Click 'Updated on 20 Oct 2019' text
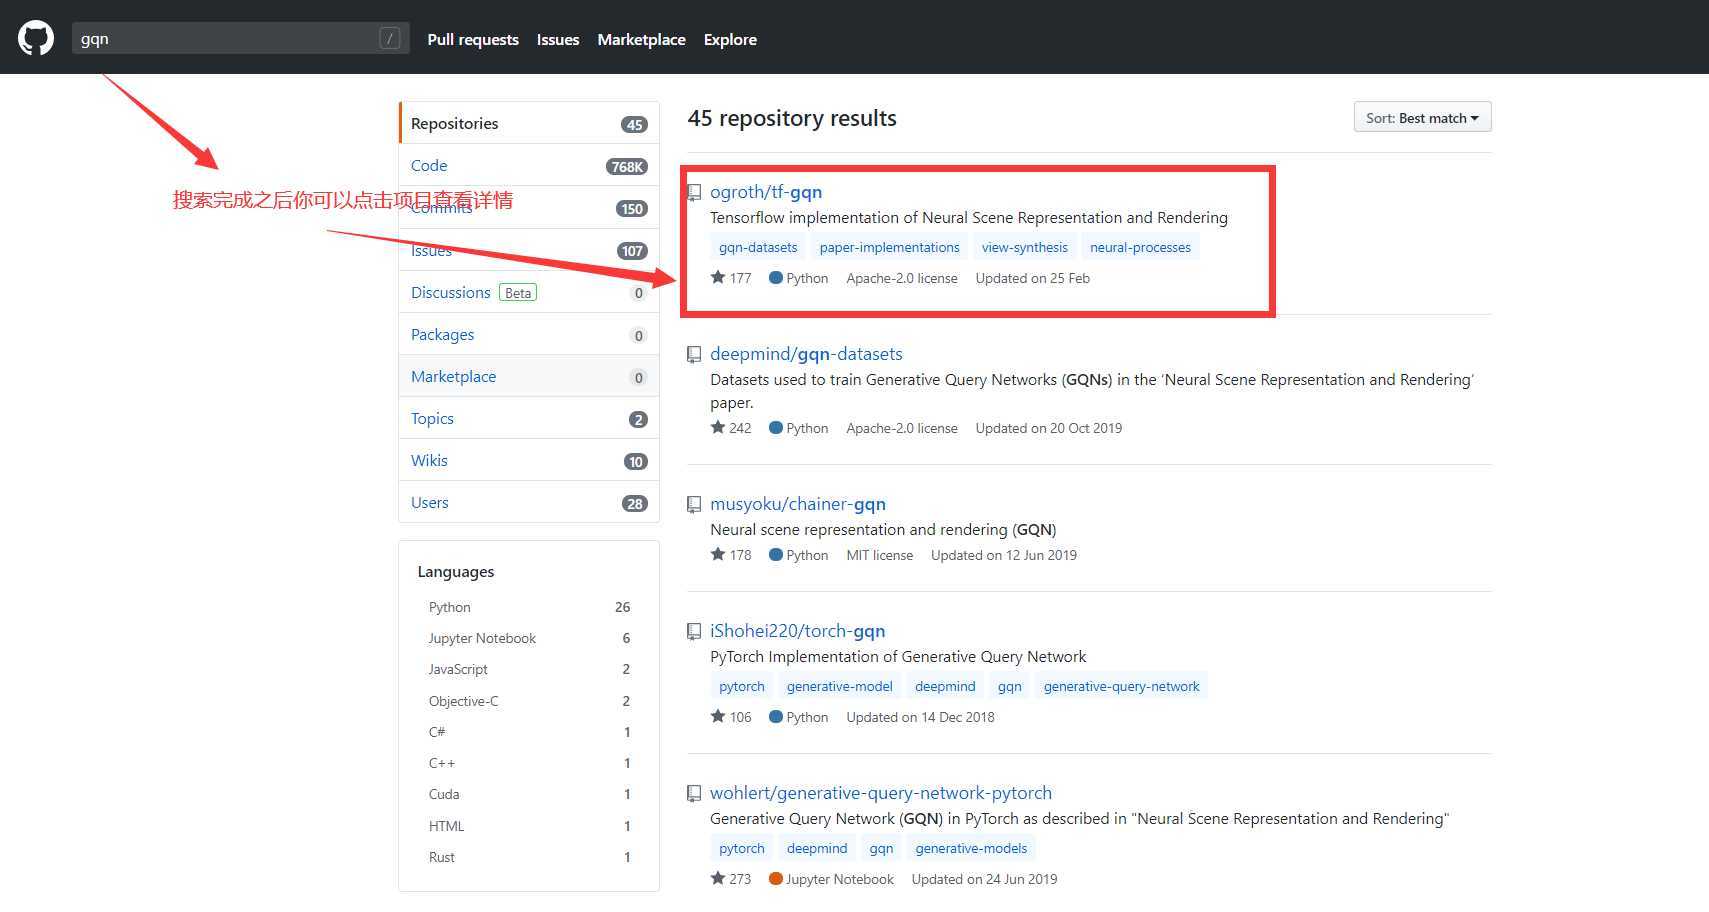1709x912 pixels. 1048,428
